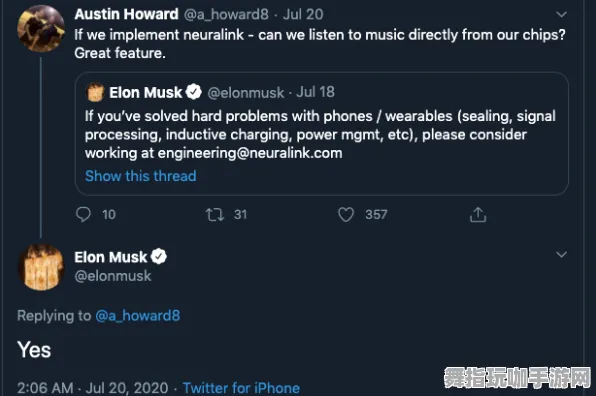
Task: Open the Twitter for iPhone link
Action: (241, 388)
